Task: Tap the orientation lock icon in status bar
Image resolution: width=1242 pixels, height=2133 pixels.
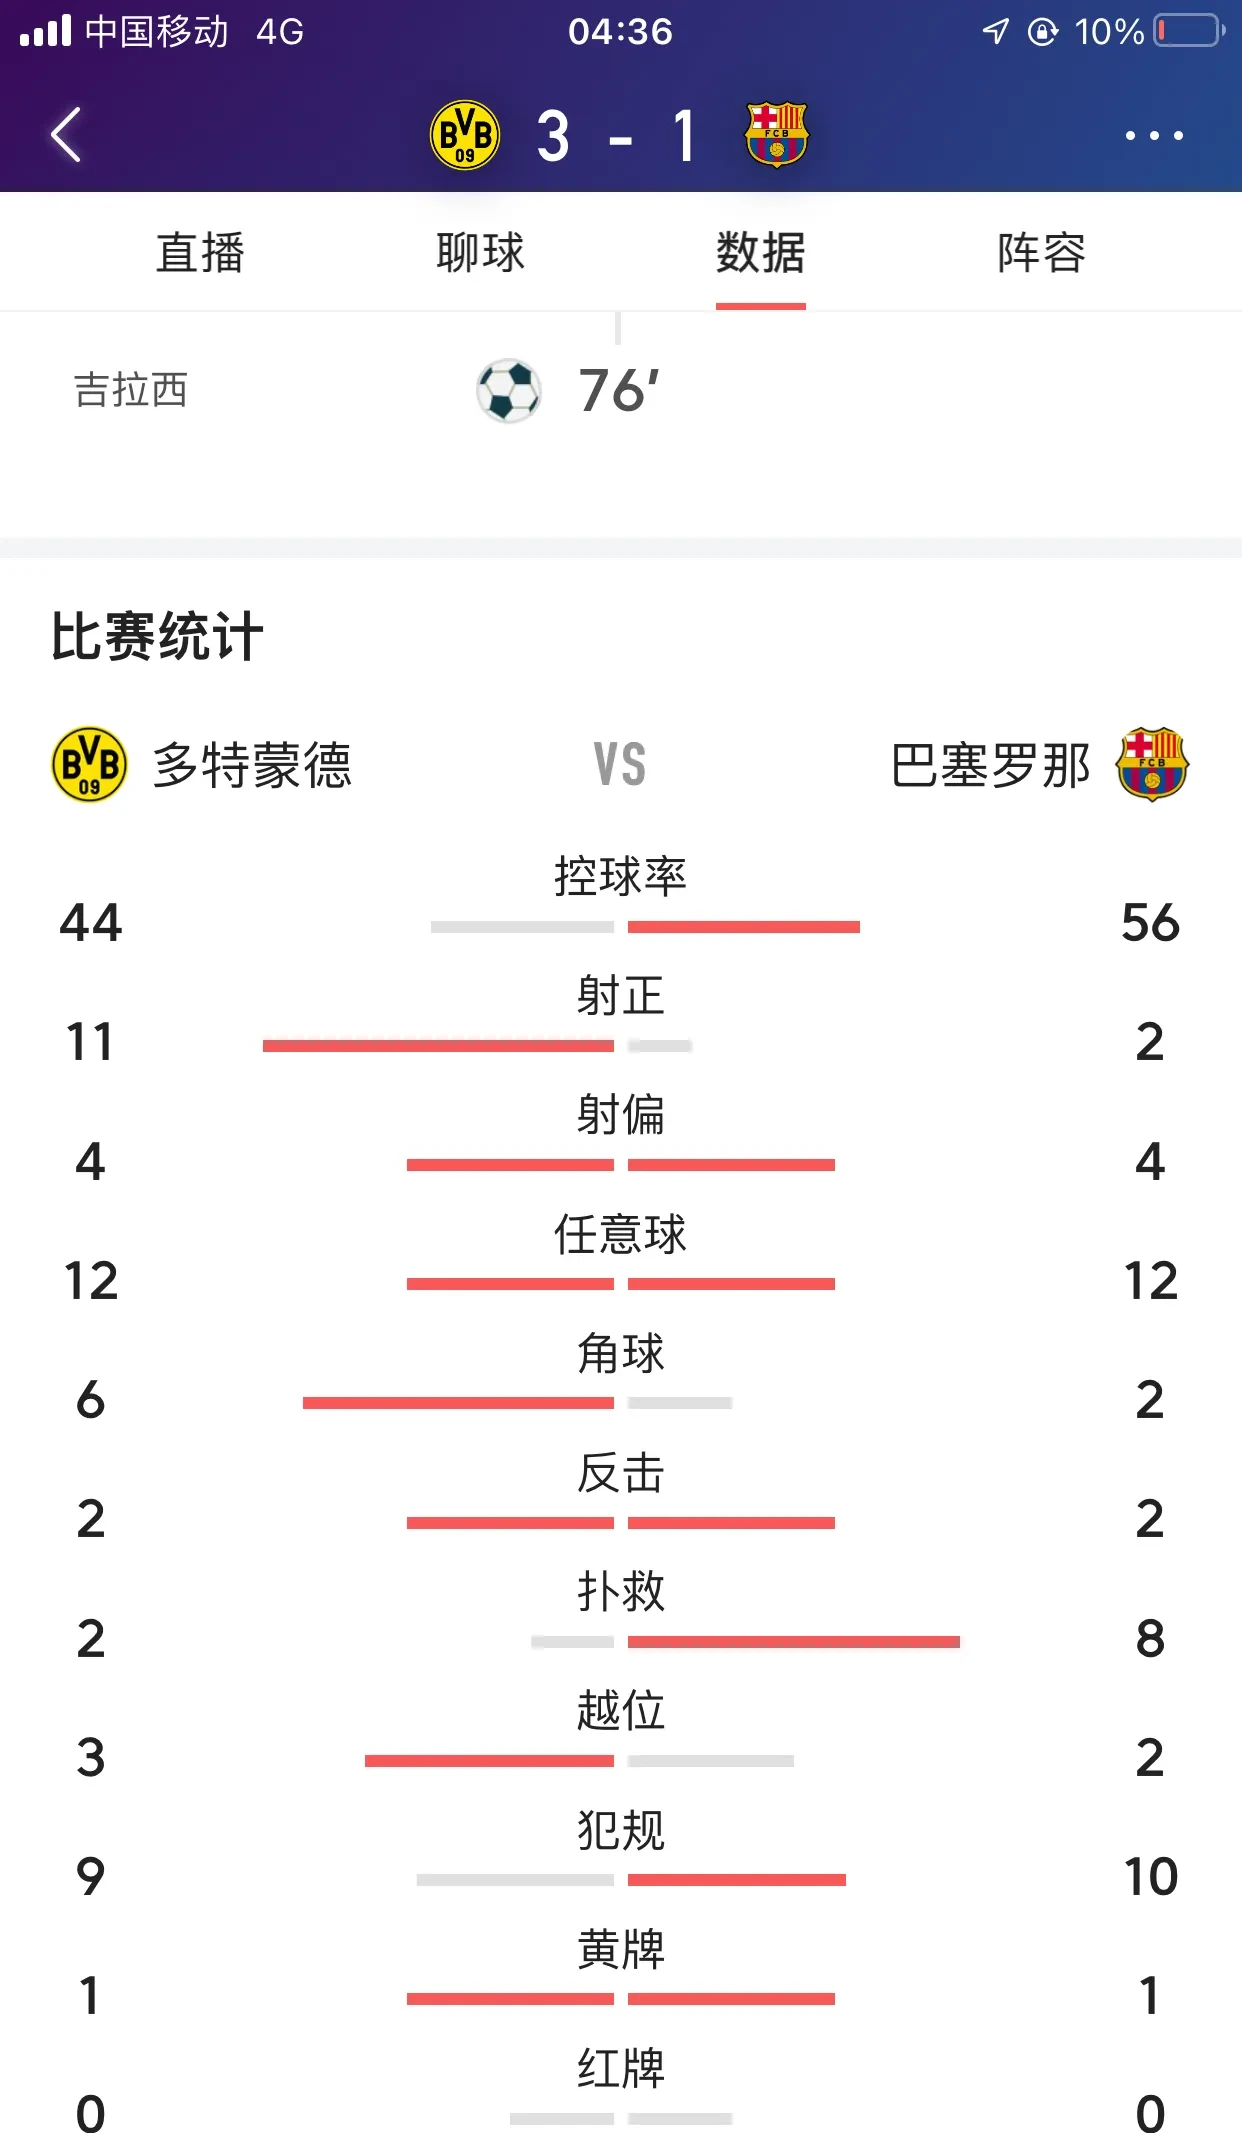Action: pos(1043,31)
